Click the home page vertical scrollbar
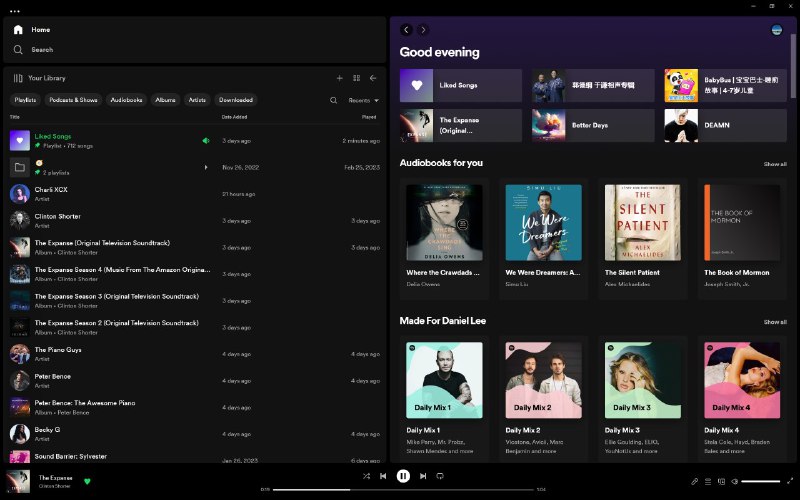 coord(793,66)
